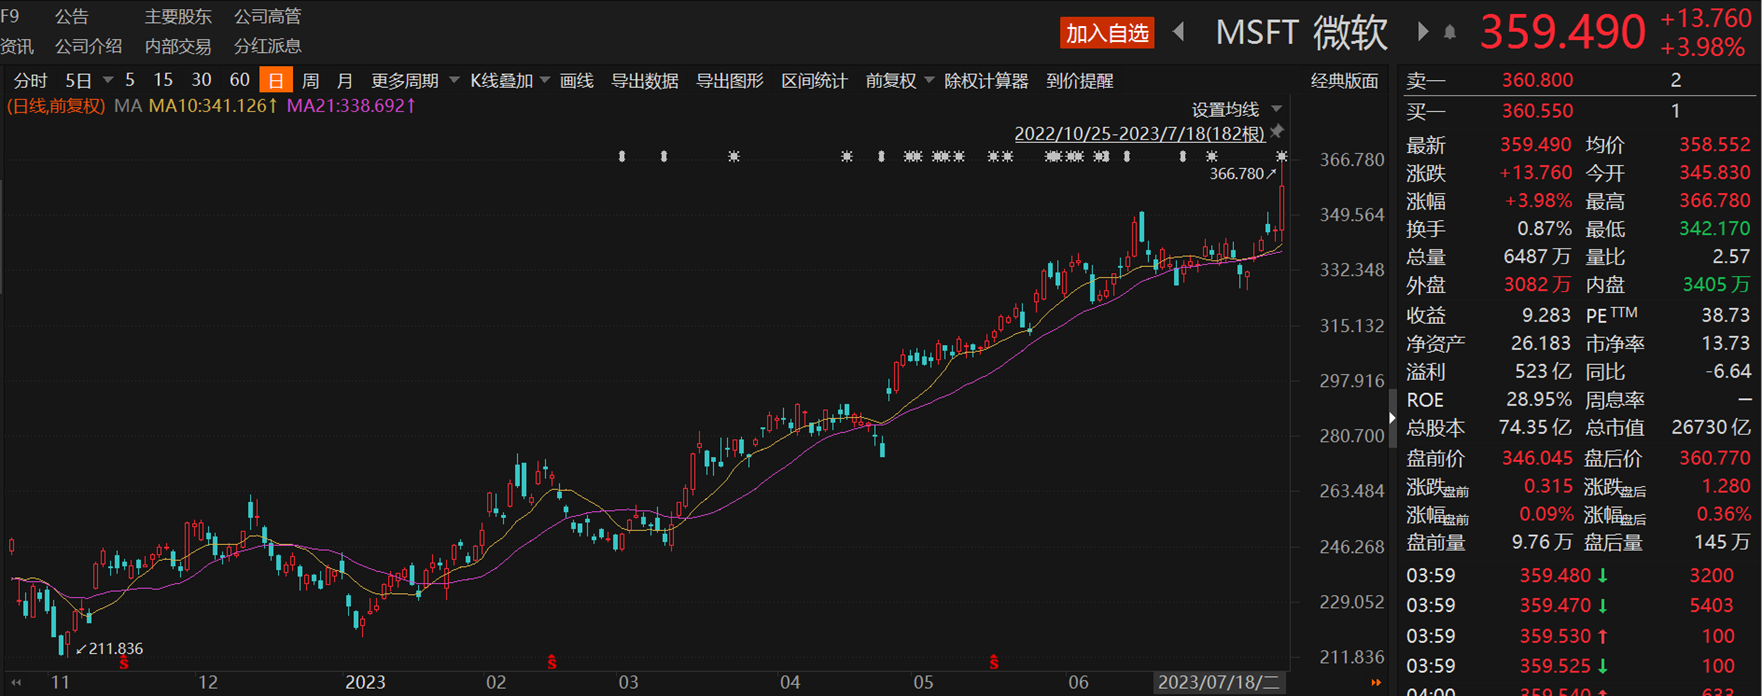Click the date range 2022/10/25-2023/7/18 link
This screenshot has width=1762, height=696.
(x=1140, y=133)
